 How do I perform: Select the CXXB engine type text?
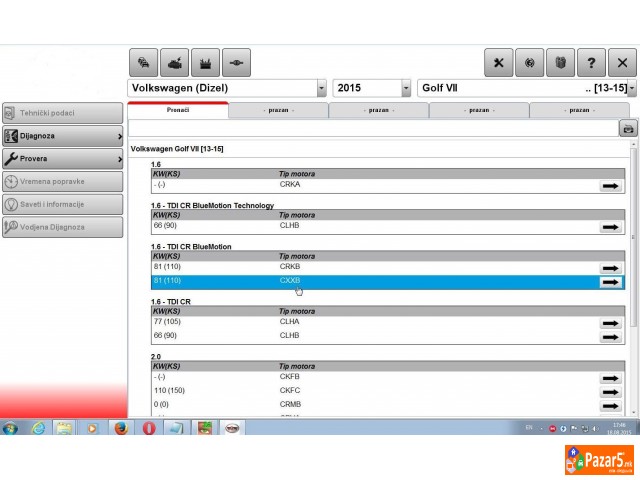coord(290,280)
